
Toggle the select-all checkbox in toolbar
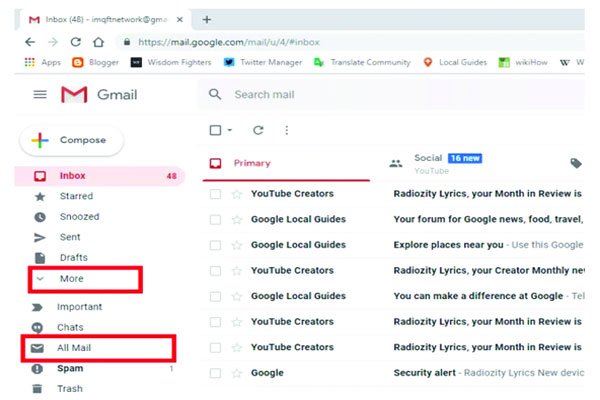(x=215, y=130)
